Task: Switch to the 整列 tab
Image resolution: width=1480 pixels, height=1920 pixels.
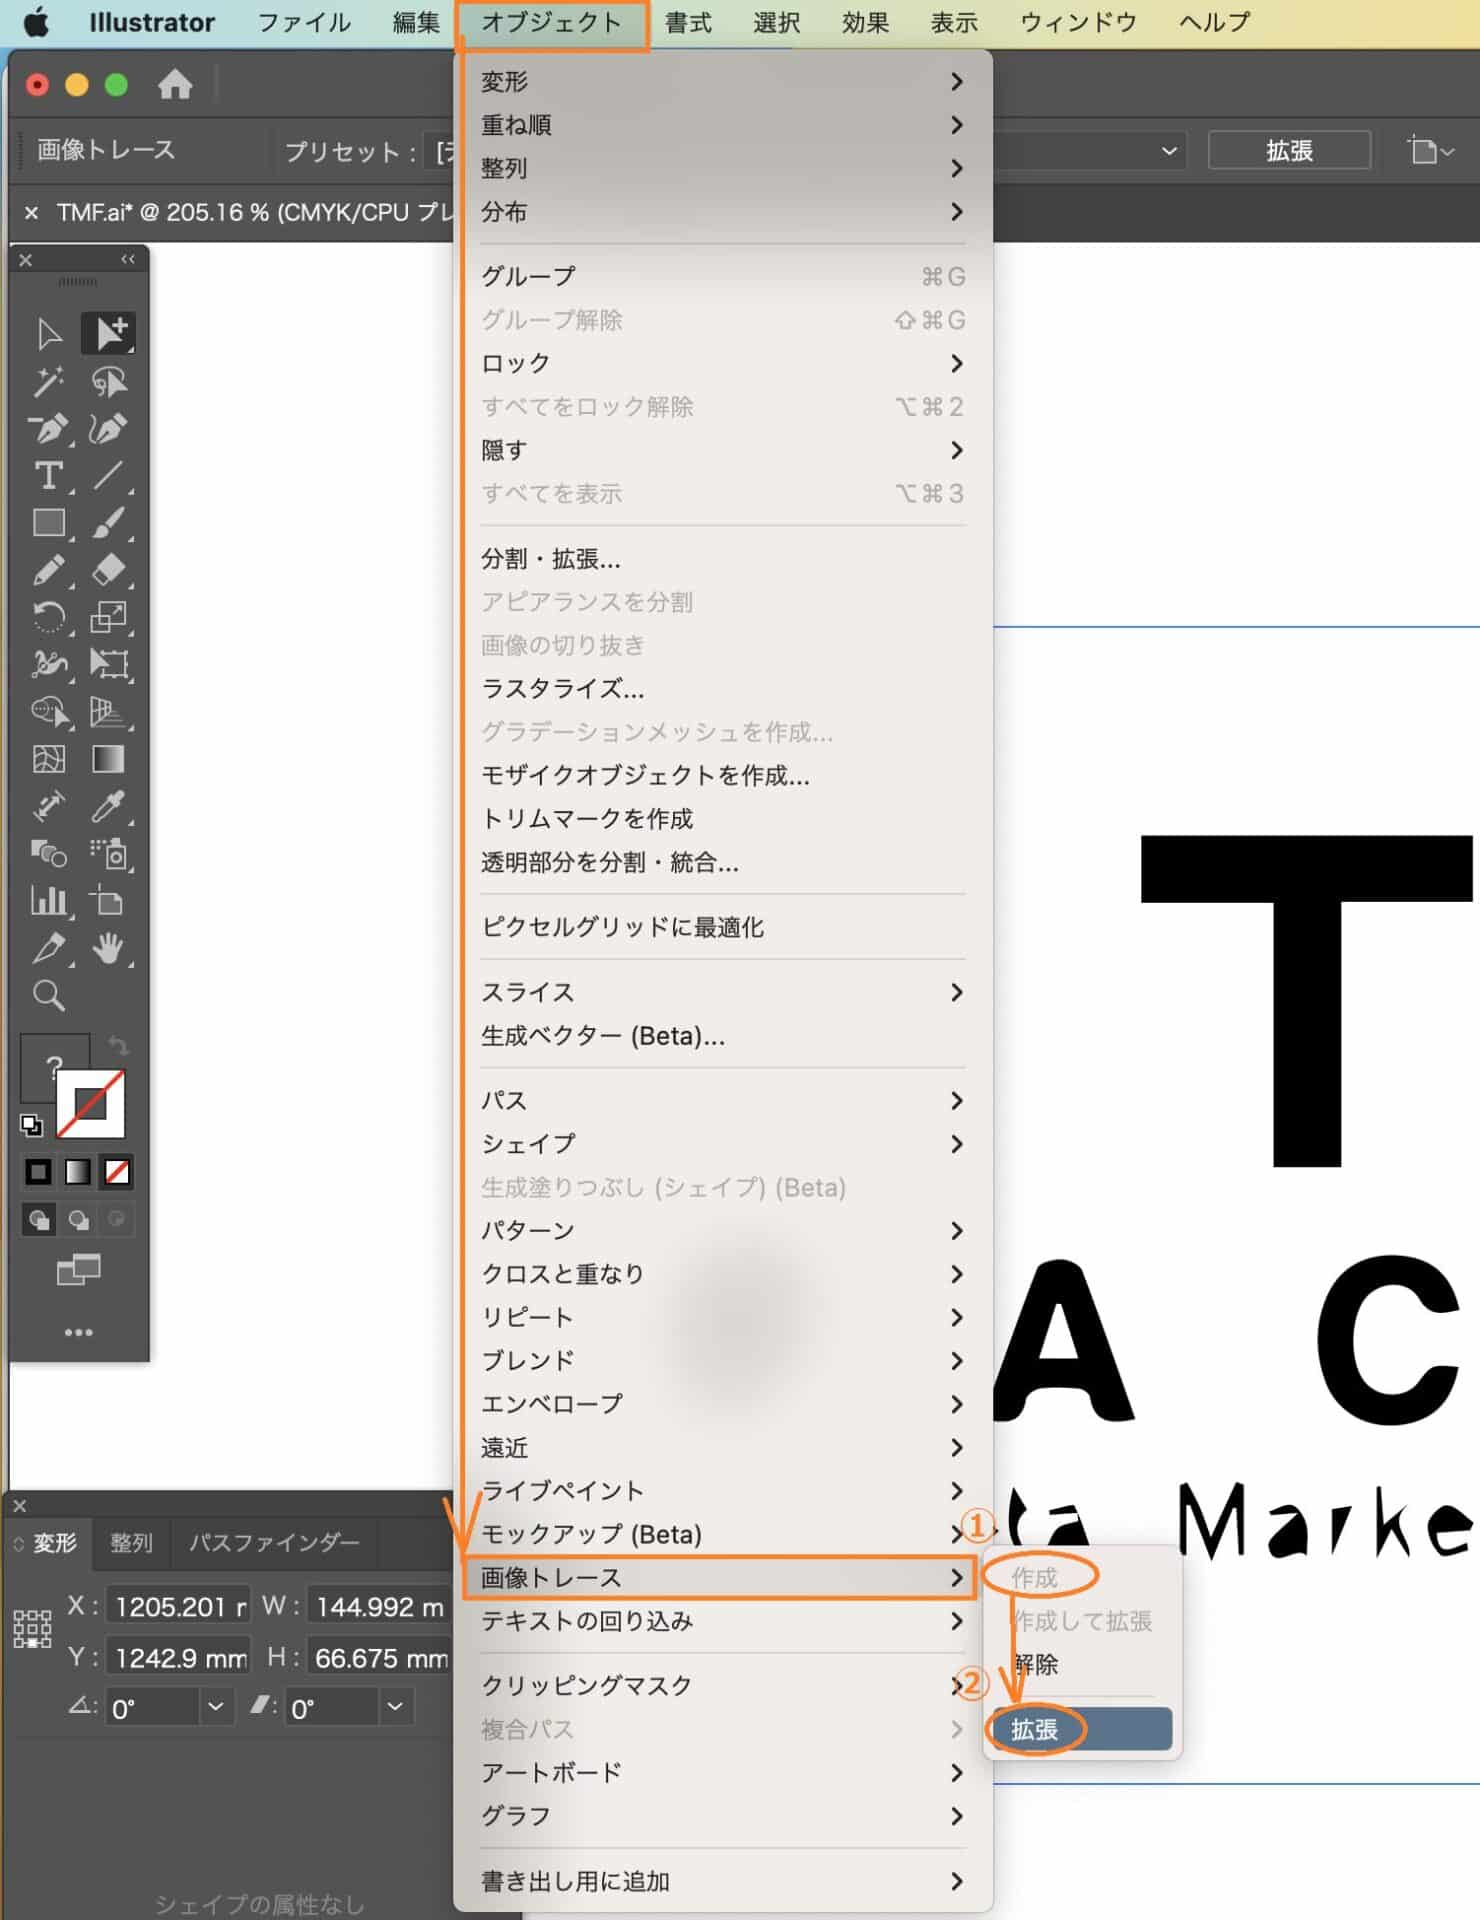Action: (x=131, y=1543)
